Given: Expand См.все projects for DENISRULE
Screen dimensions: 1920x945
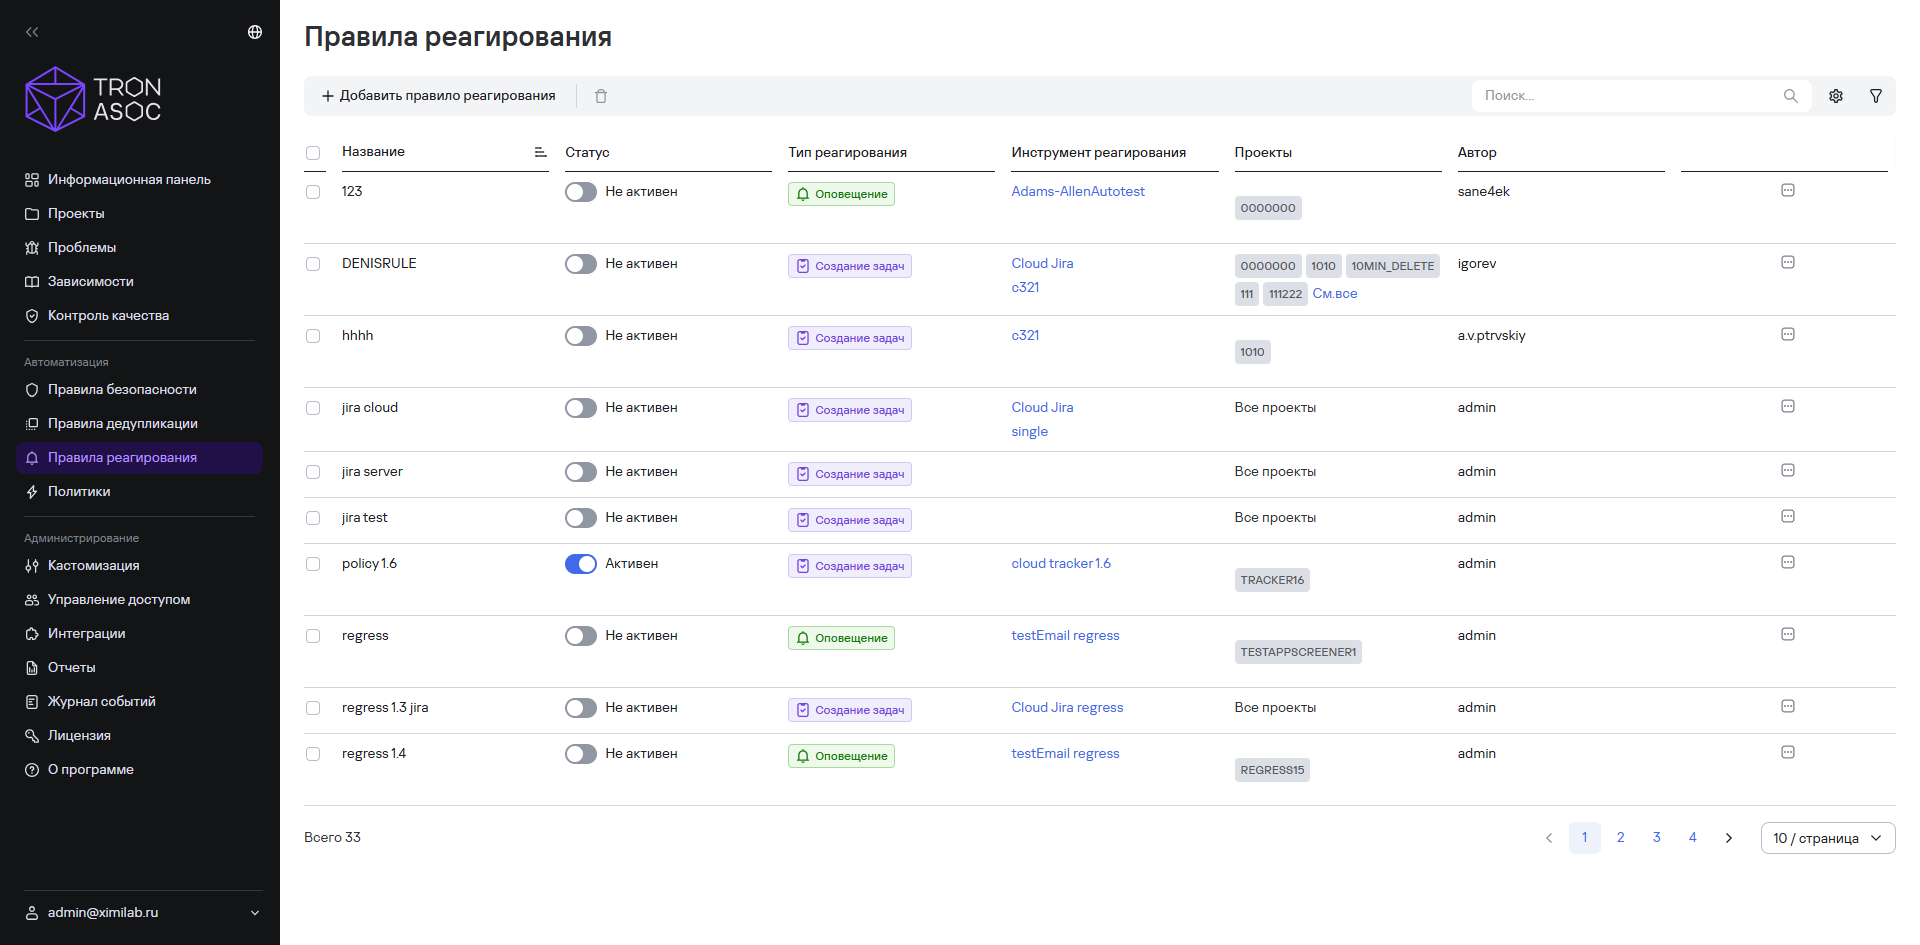Looking at the screenshot, I should click(1335, 294).
